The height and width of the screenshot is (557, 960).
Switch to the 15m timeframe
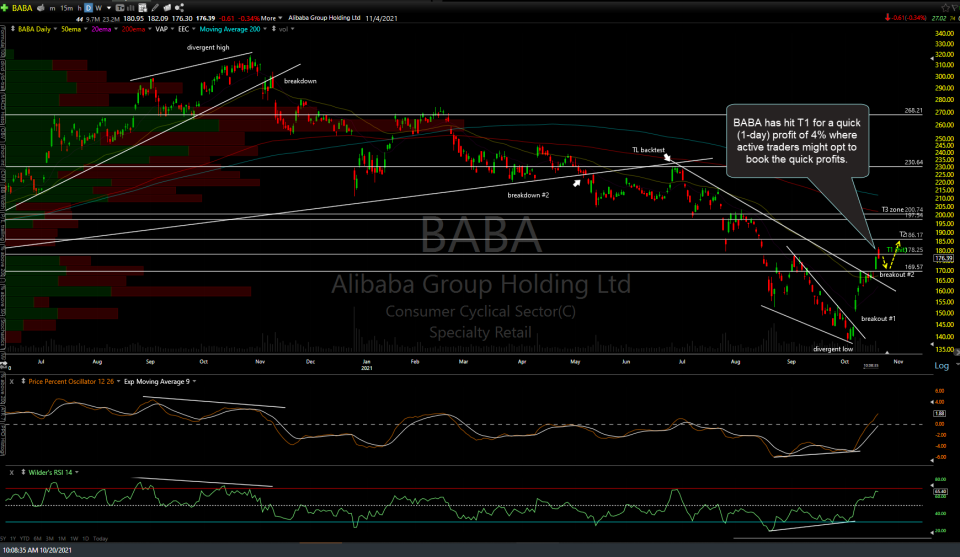point(66,9)
